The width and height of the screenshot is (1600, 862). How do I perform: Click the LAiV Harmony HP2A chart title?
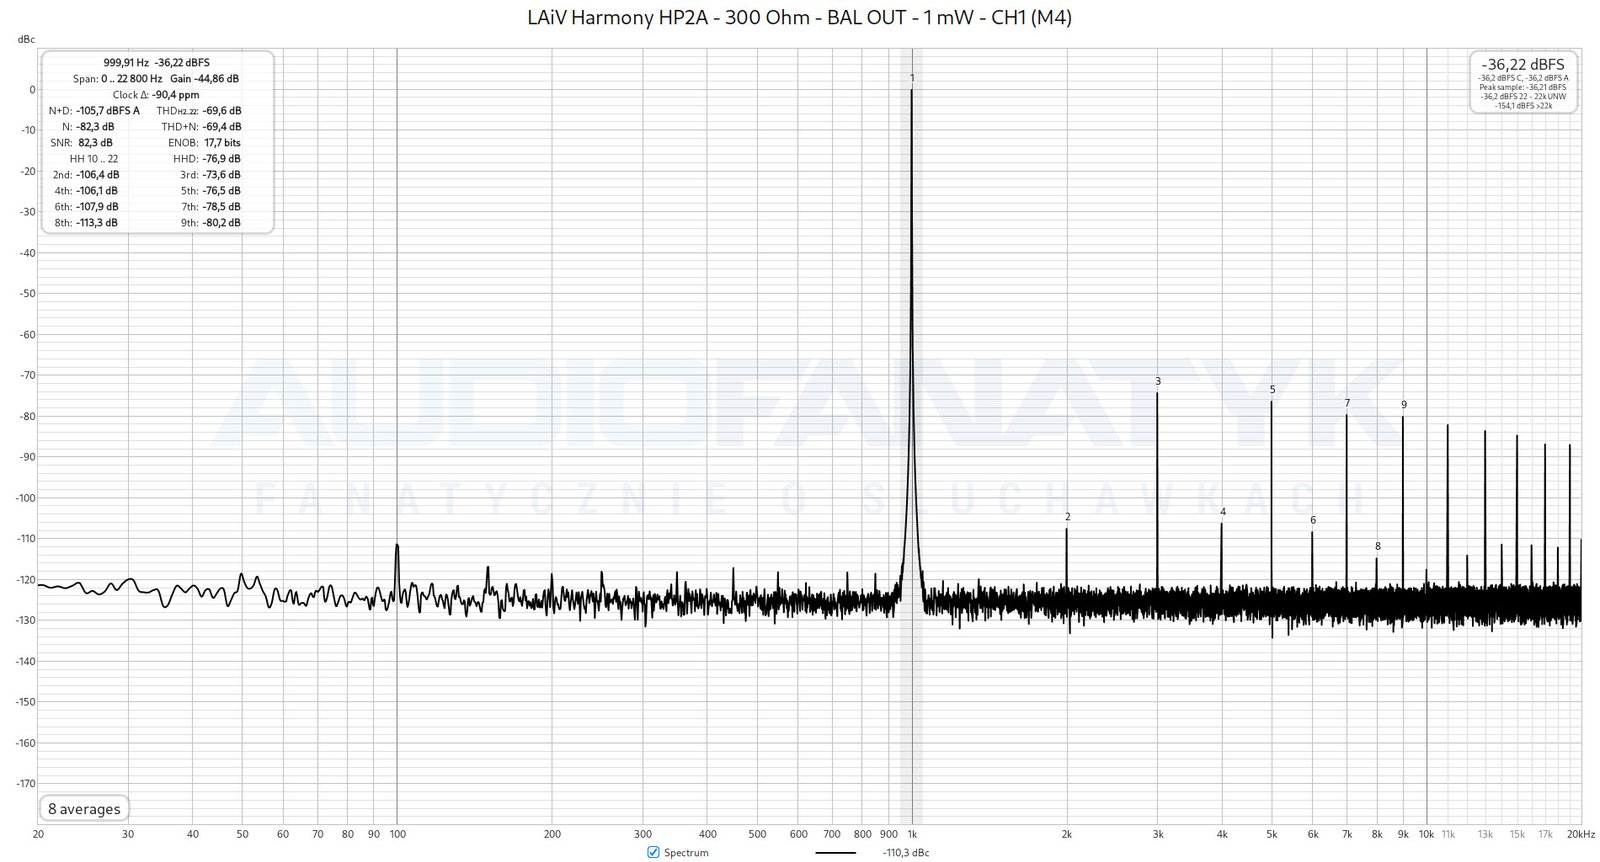click(799, 17)
